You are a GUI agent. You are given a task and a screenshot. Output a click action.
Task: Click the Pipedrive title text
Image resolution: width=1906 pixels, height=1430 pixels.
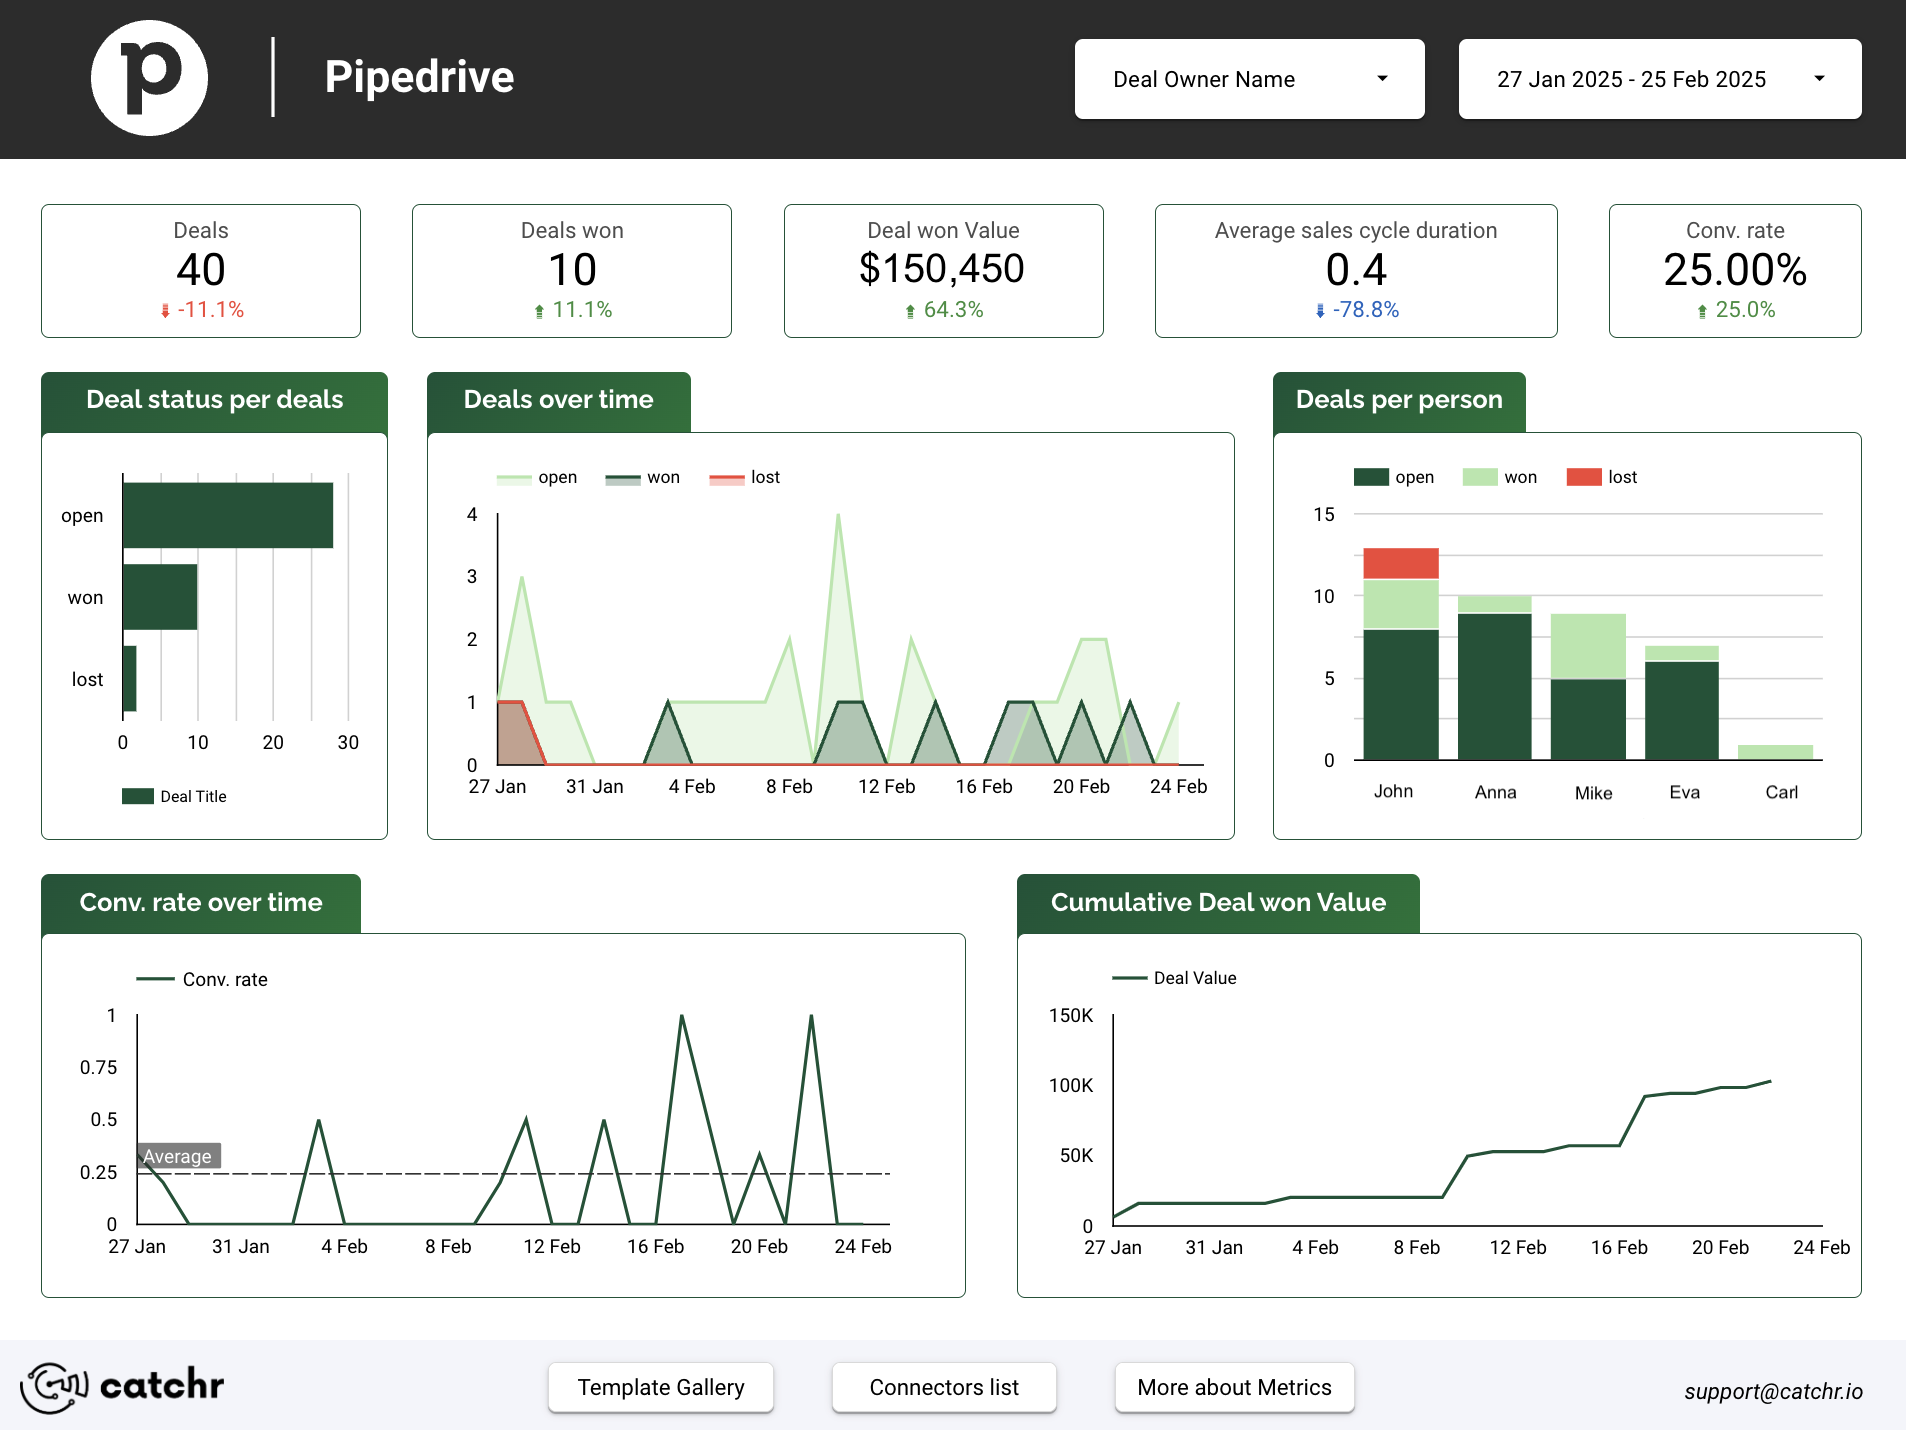tap(419, 77)
